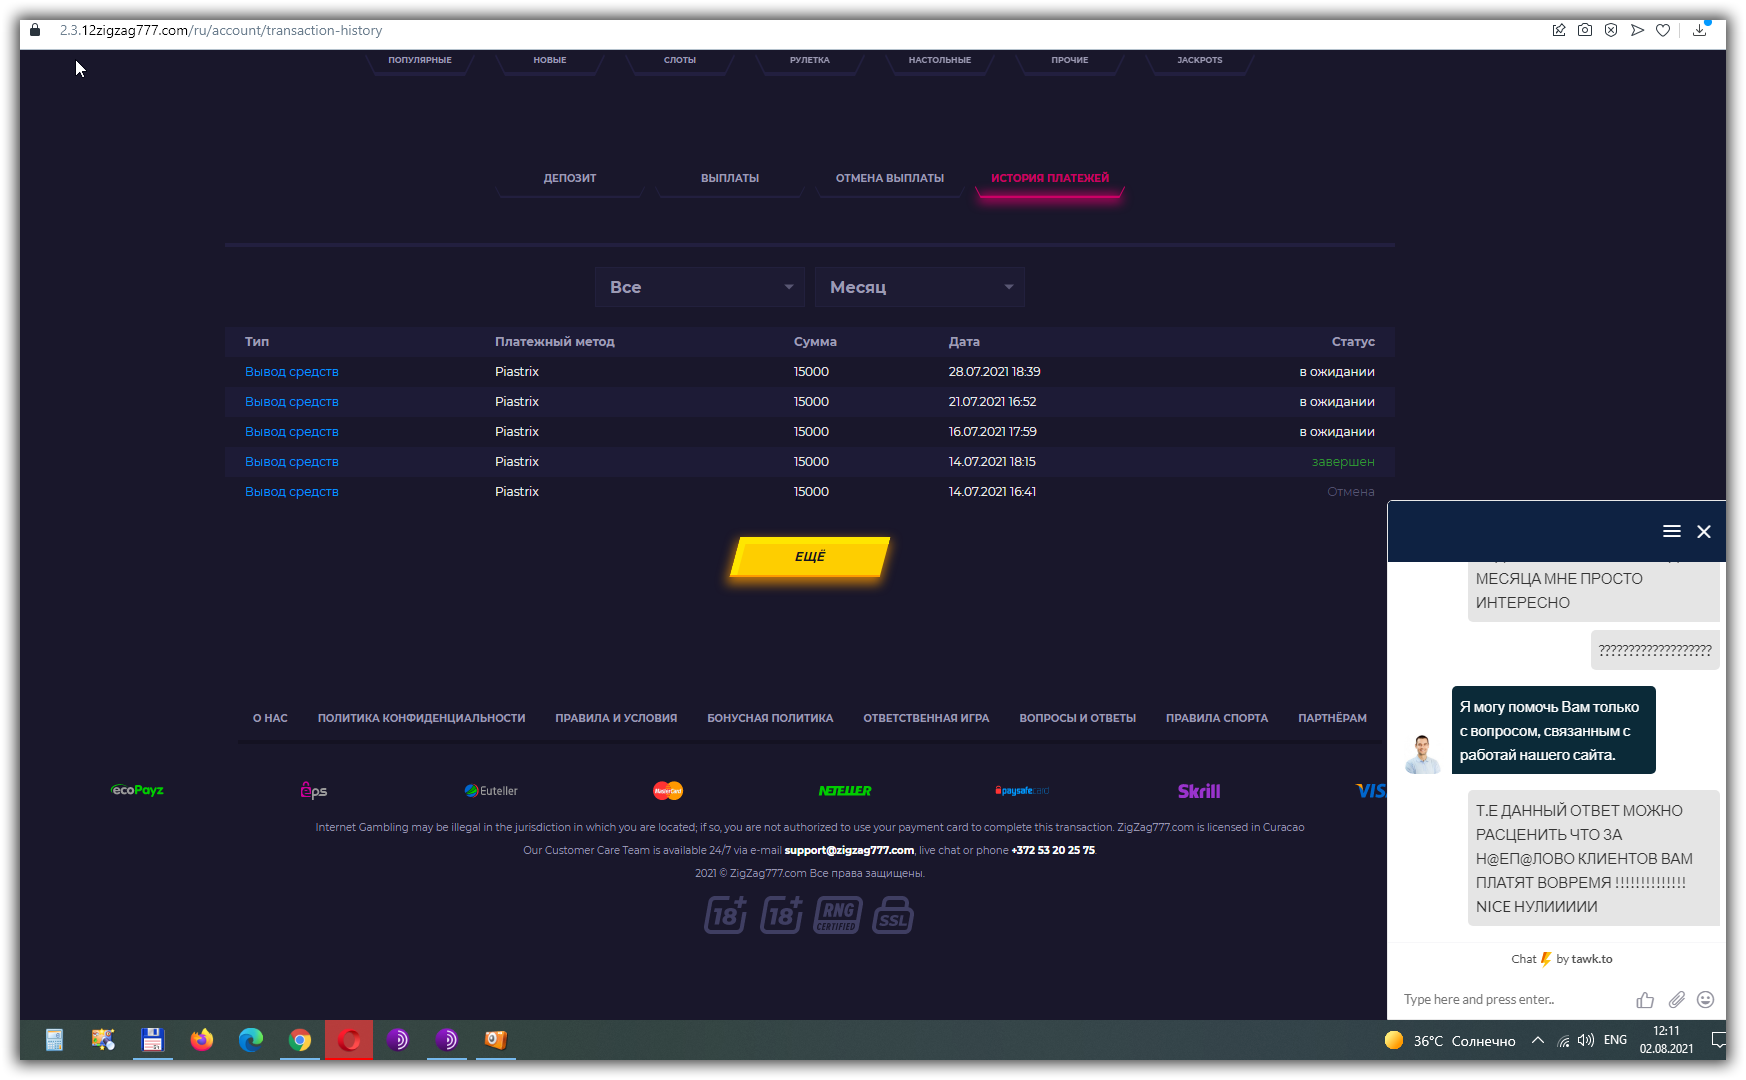The width and height of the screenshot is (1746, 1080).
Task: Open the Calculator from the taskbar
Action: point(54,1040)
